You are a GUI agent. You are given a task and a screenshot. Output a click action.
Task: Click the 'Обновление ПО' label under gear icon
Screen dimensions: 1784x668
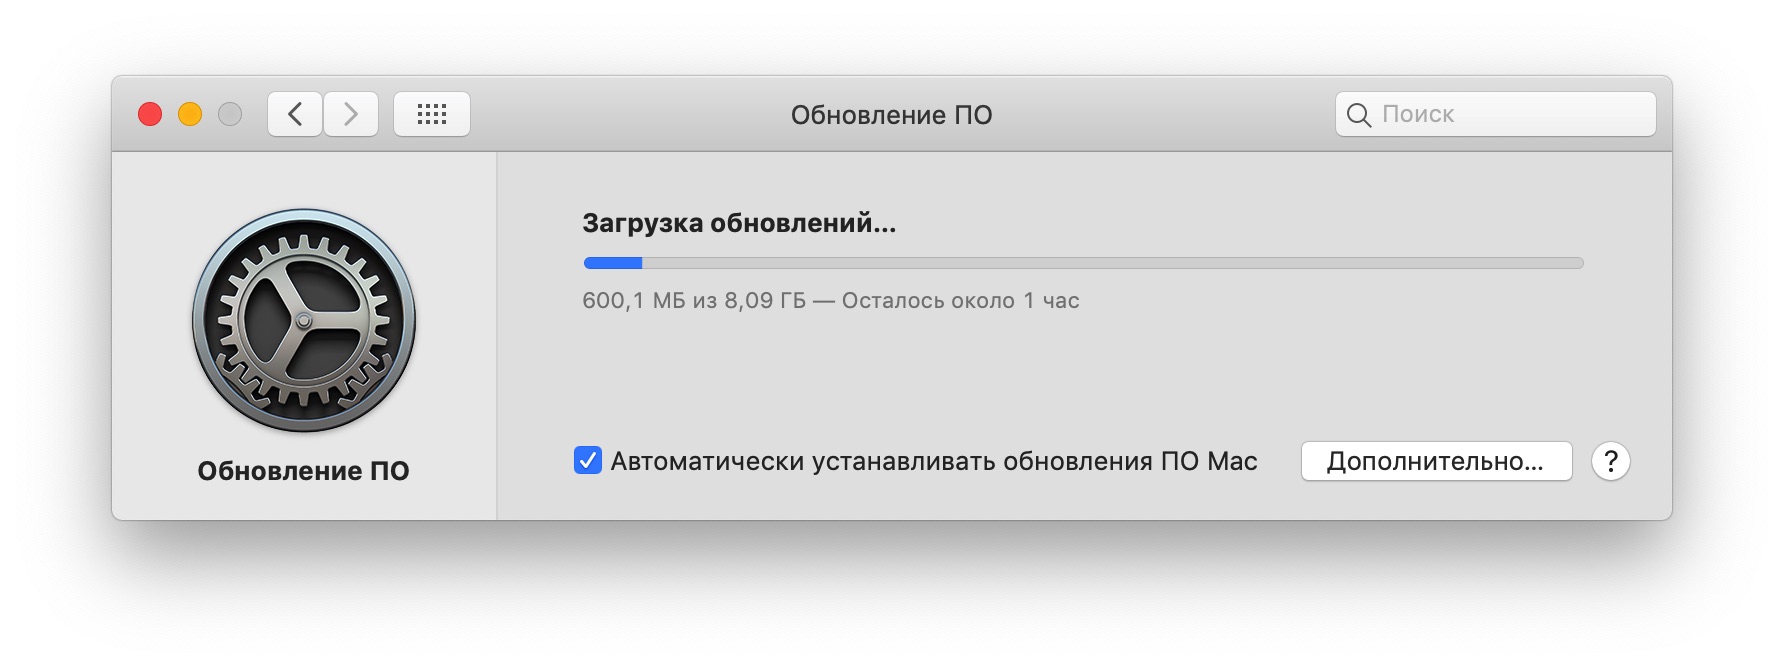point(304,471)
